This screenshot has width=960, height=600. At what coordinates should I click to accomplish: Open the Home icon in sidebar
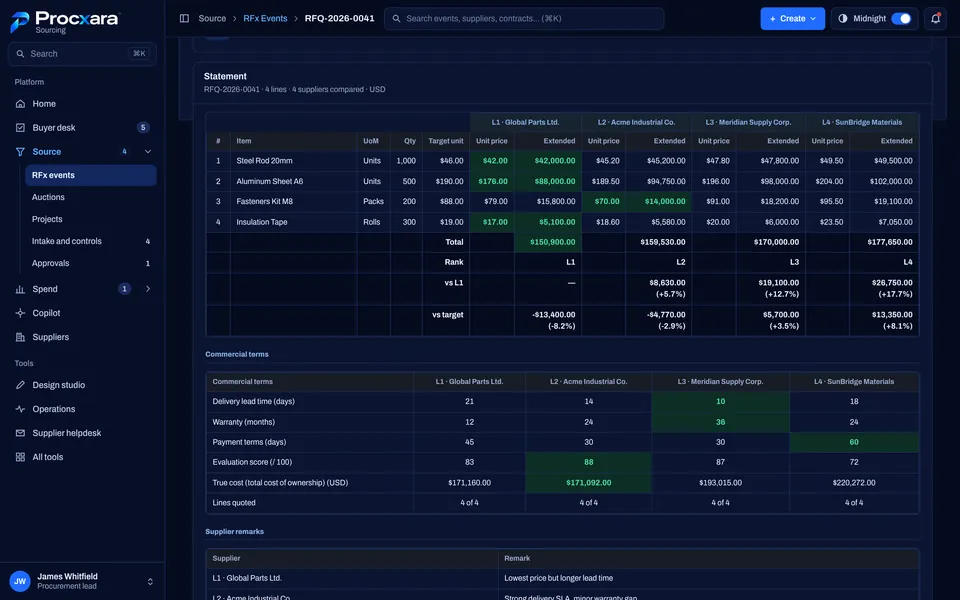point(20,104)
